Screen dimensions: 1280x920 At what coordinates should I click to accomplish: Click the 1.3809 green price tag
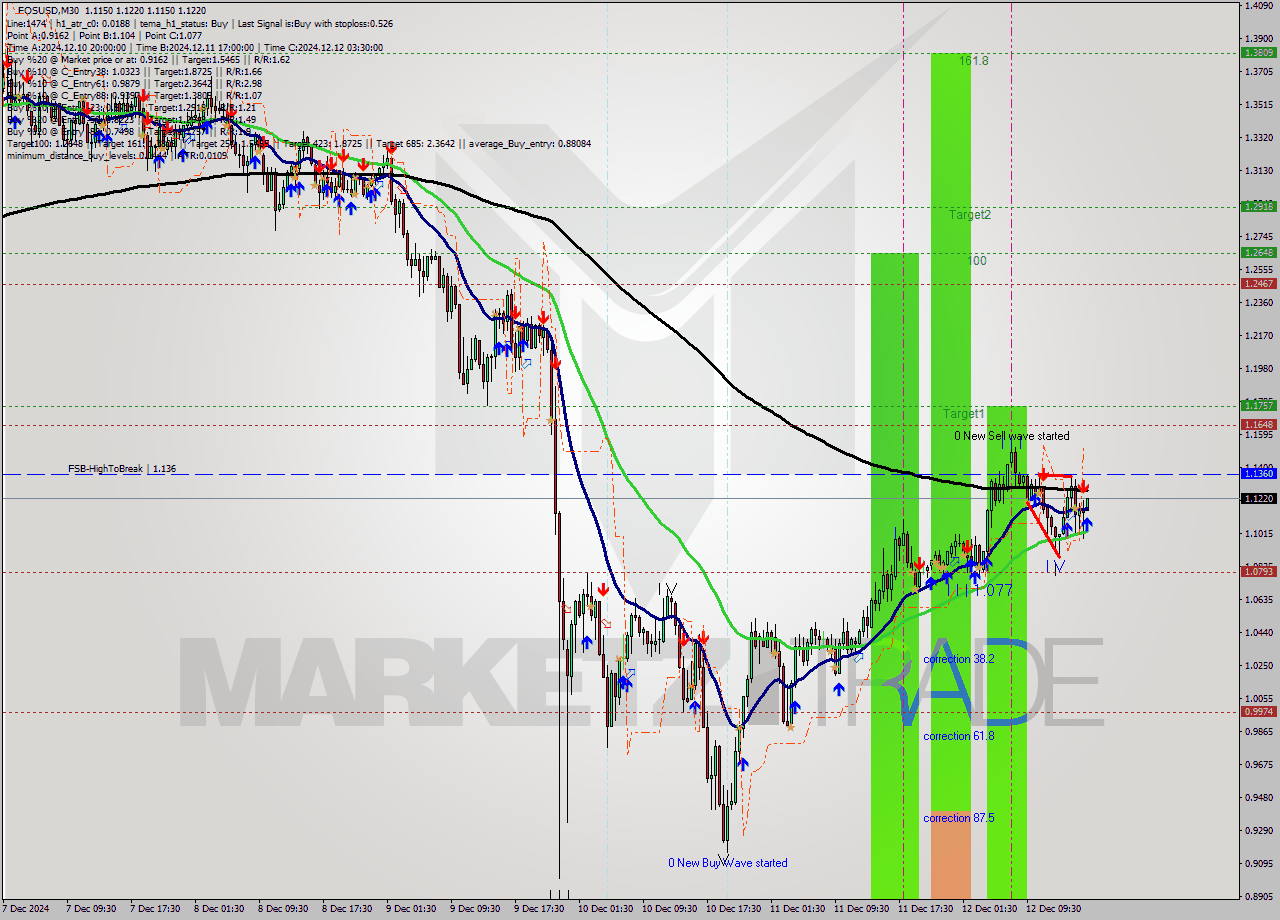[x=1258, y=52]
